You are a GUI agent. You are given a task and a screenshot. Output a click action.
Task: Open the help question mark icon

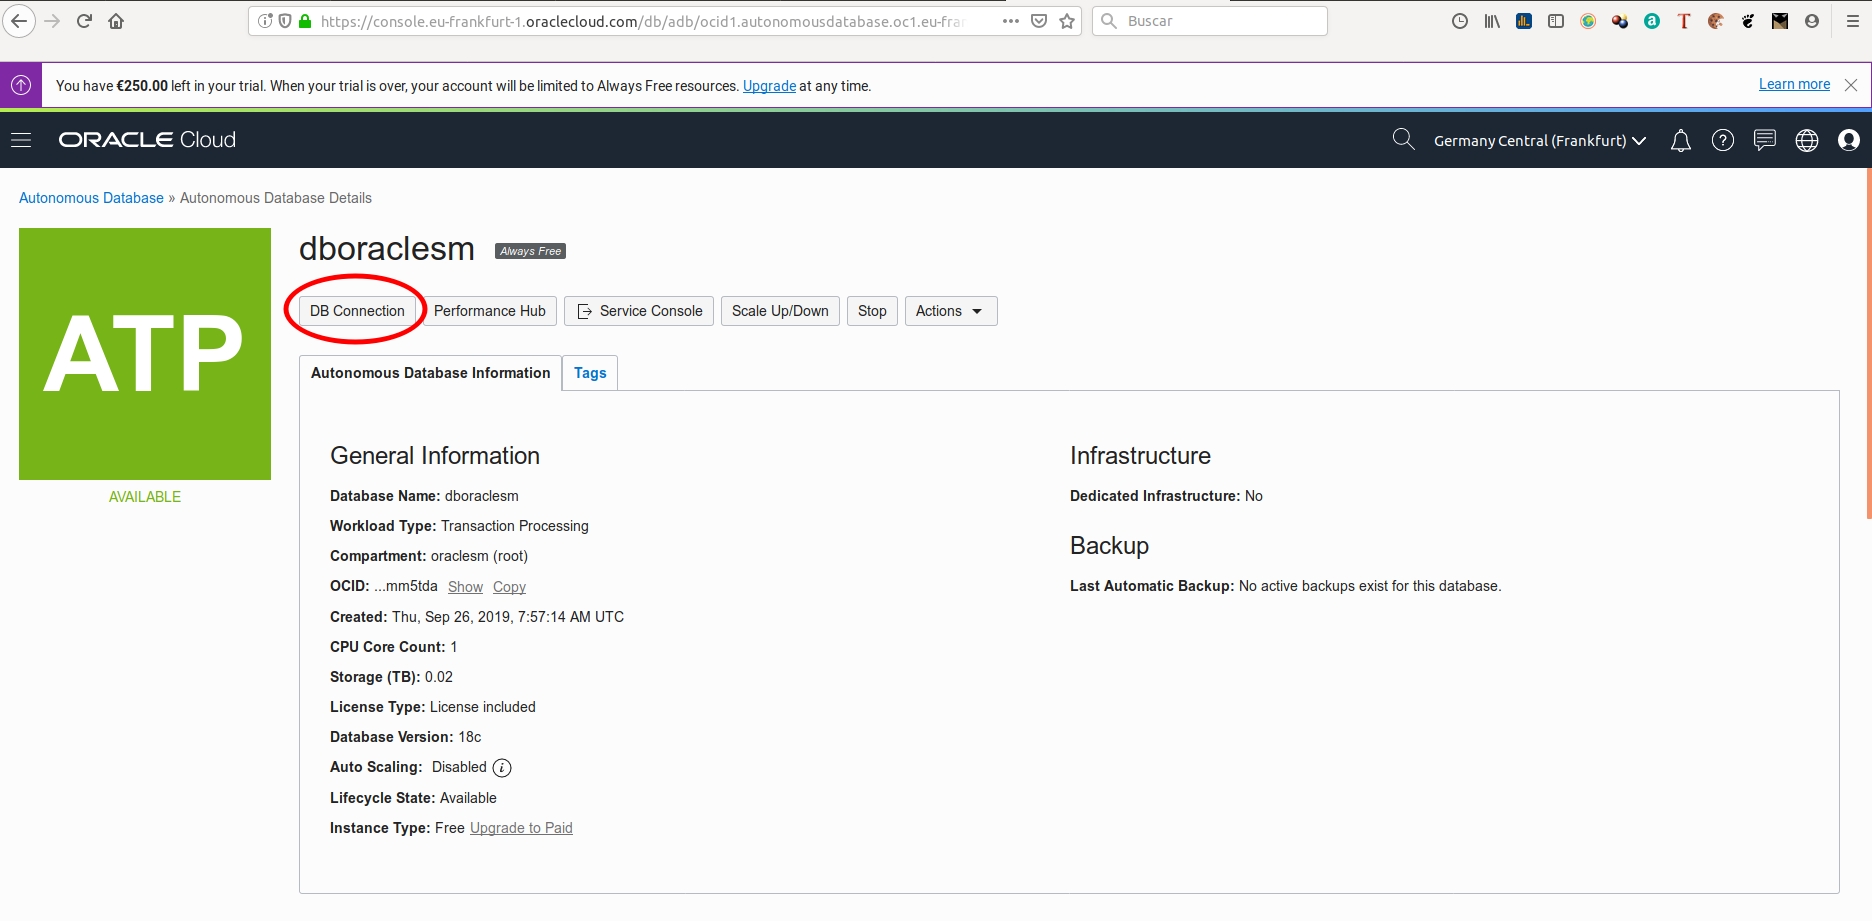(1723, 141)
